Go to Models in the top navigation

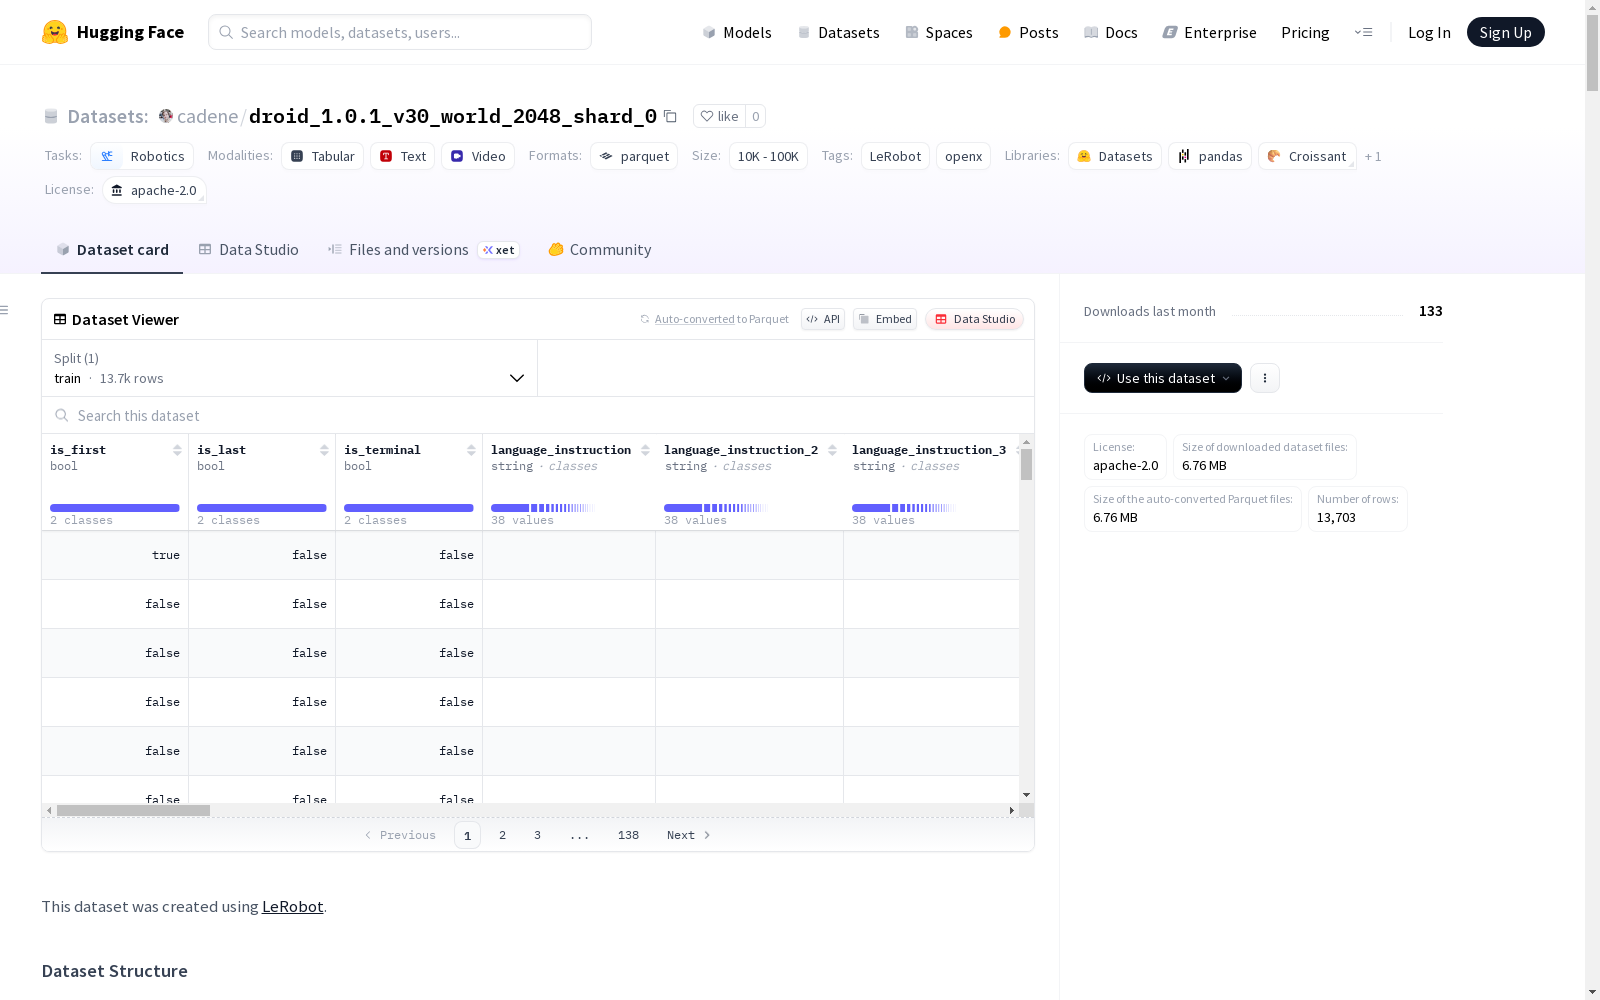pyautogui.click(x=737, y=32)
